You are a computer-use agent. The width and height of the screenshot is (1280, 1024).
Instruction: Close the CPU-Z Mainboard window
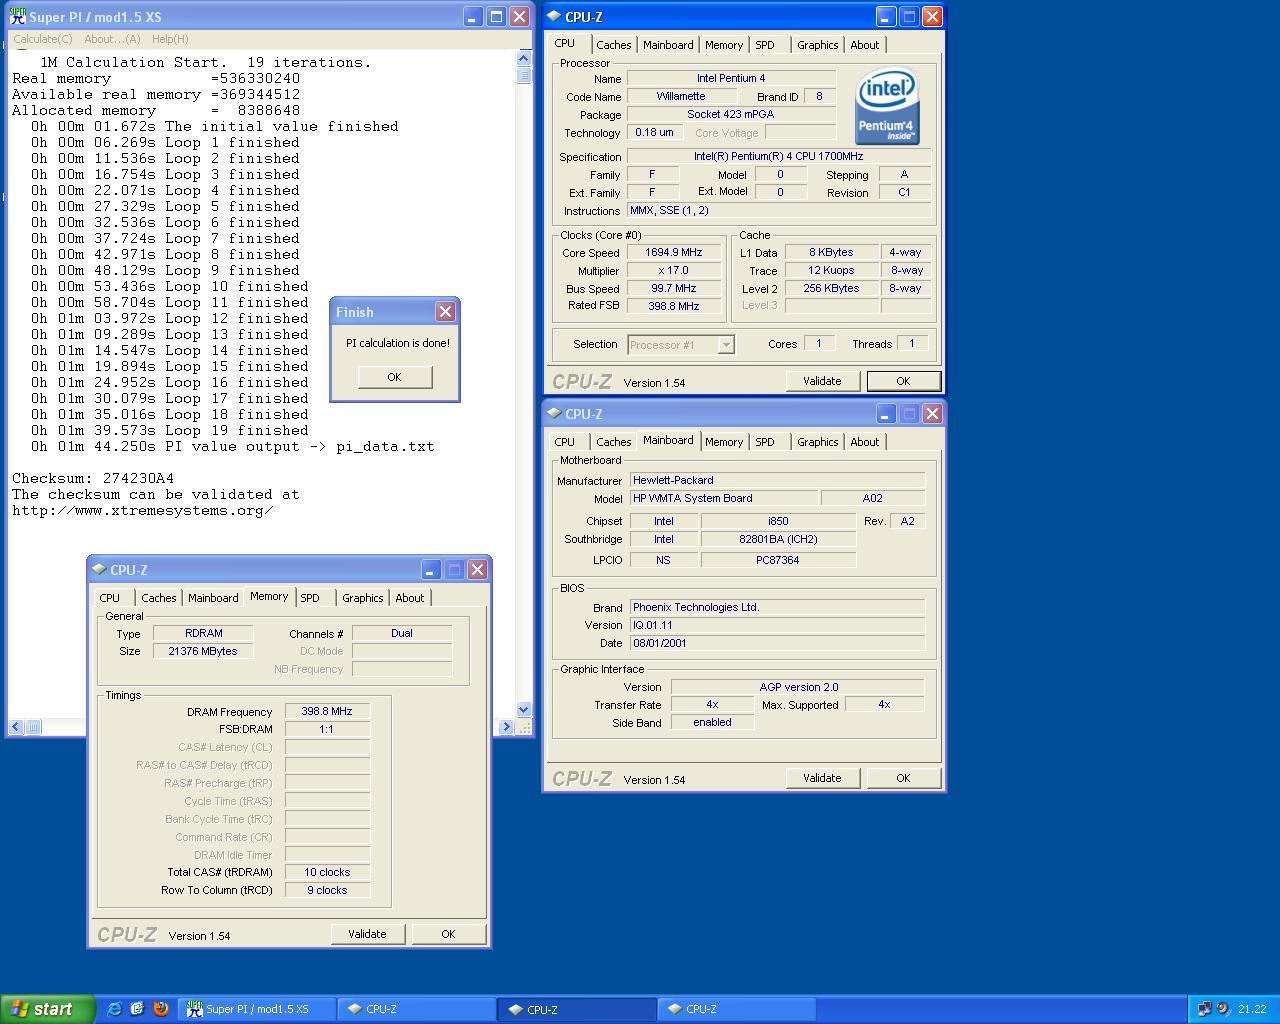[932, 413]
